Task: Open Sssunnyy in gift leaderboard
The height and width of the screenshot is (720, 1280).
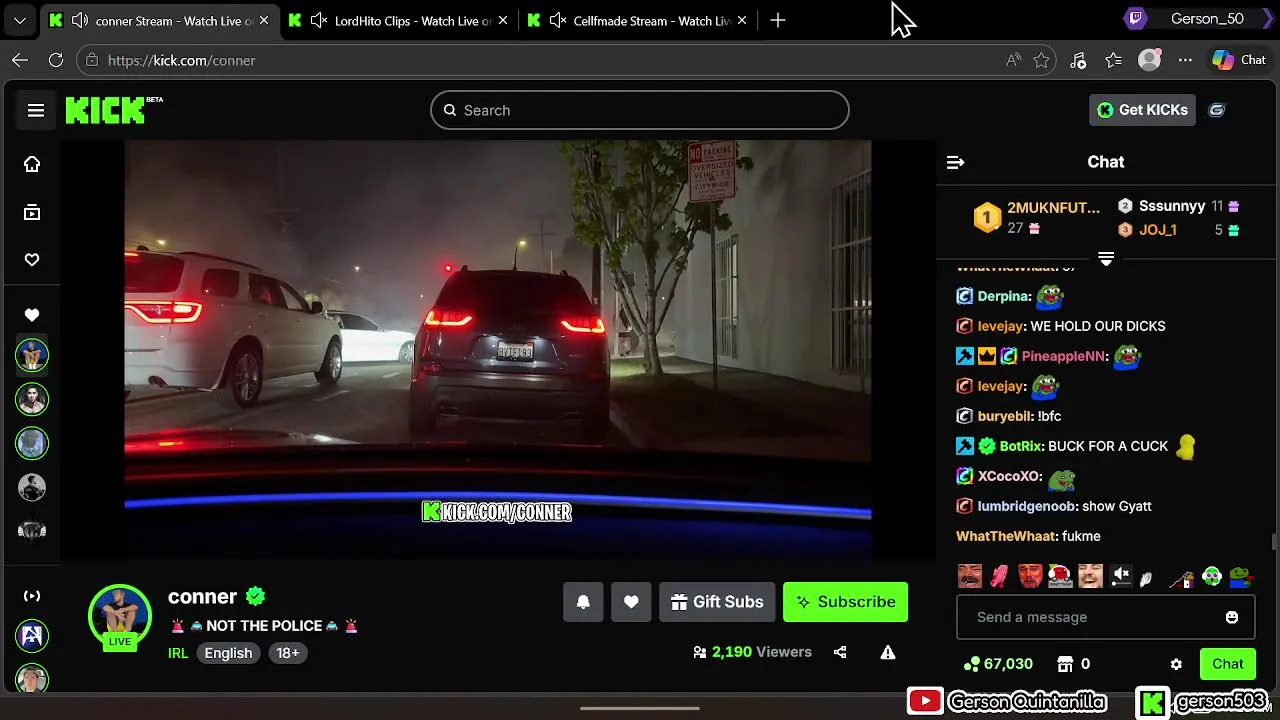Action: click(x=1172, y=206)
